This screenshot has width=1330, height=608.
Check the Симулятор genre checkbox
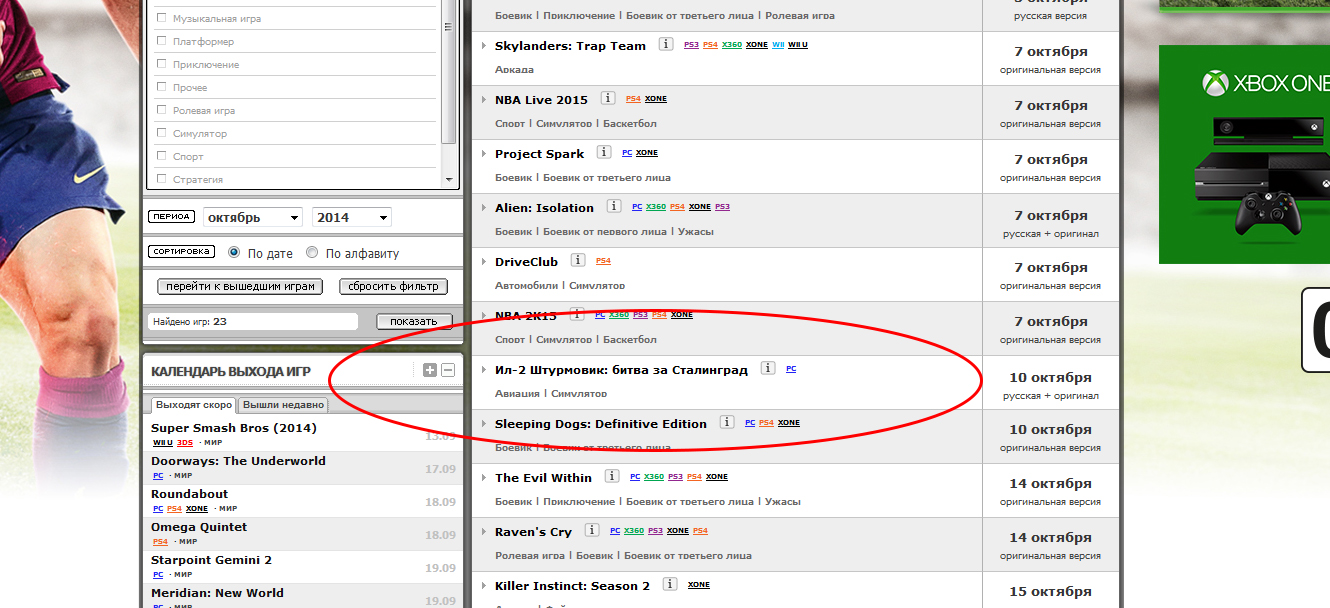161,133
